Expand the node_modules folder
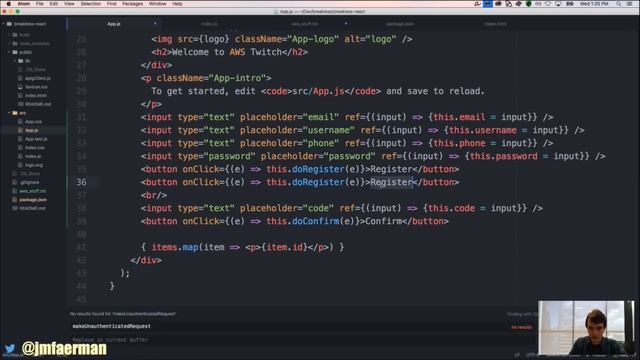This screenshot has width=640, height=360. [x=9, y=43]
